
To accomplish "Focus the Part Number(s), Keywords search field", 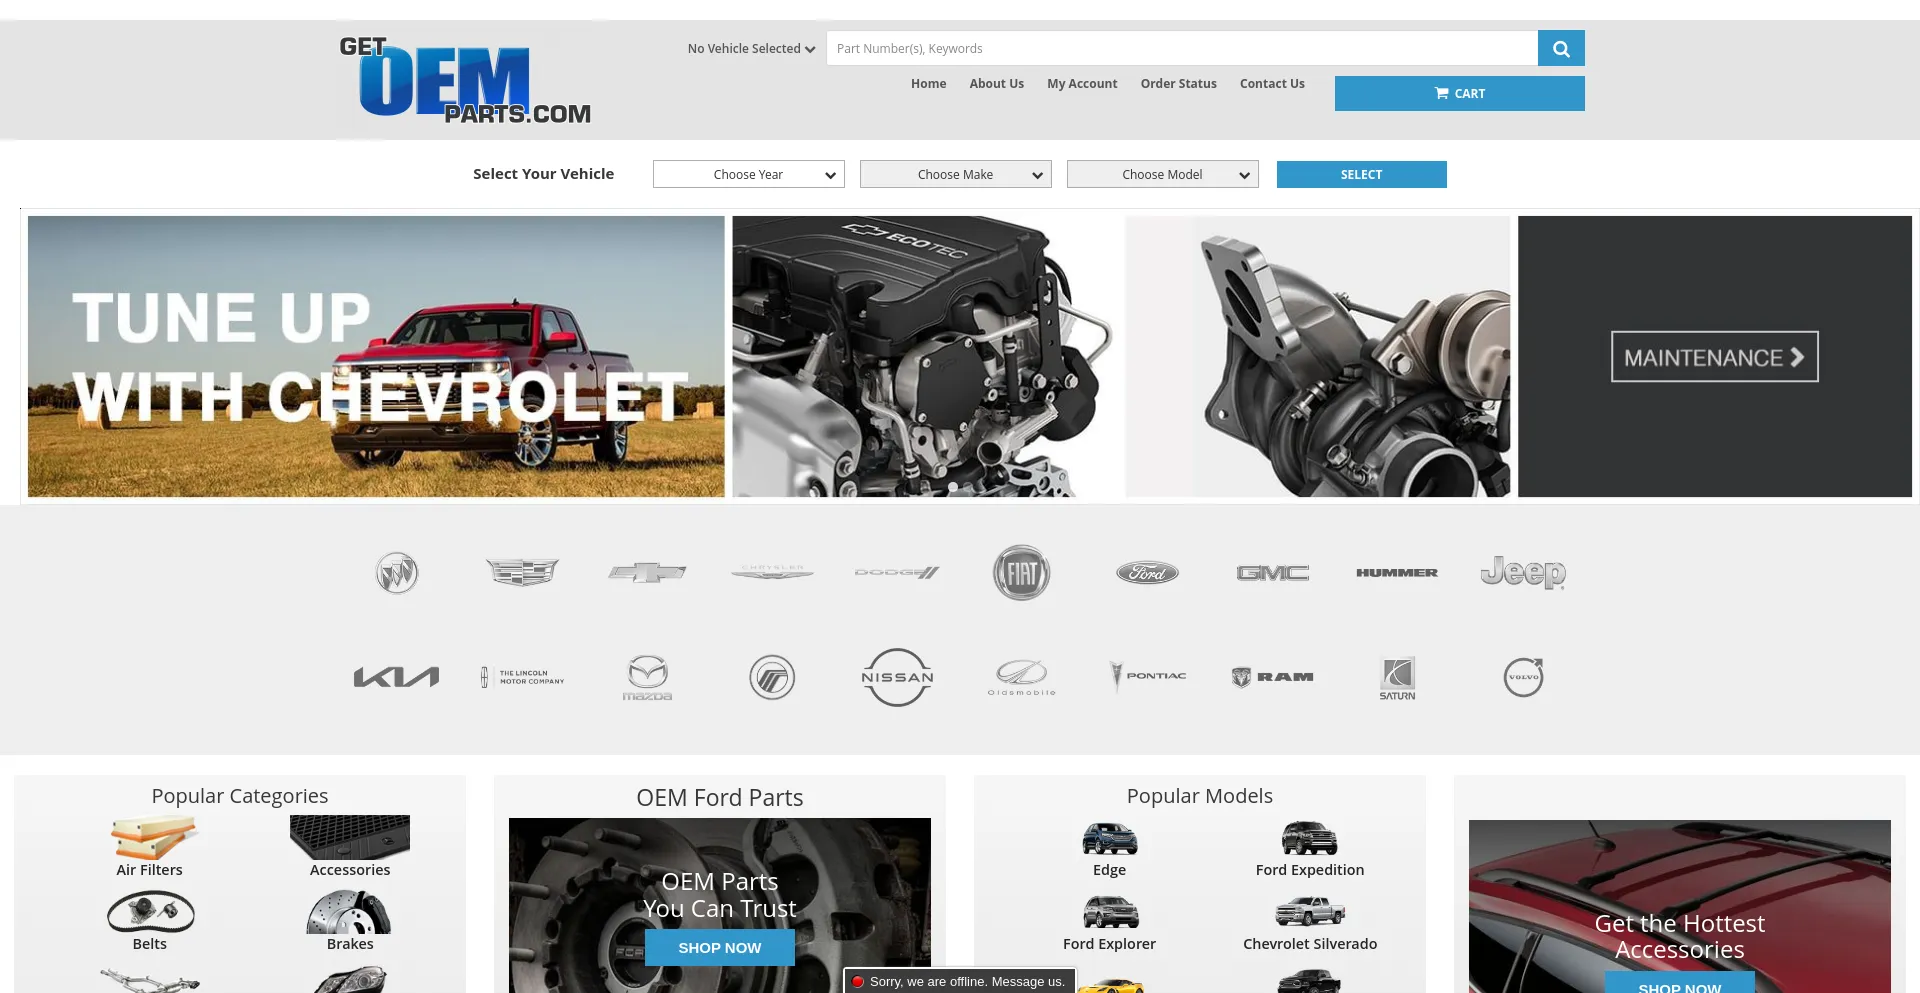I will click(1182, 48).
